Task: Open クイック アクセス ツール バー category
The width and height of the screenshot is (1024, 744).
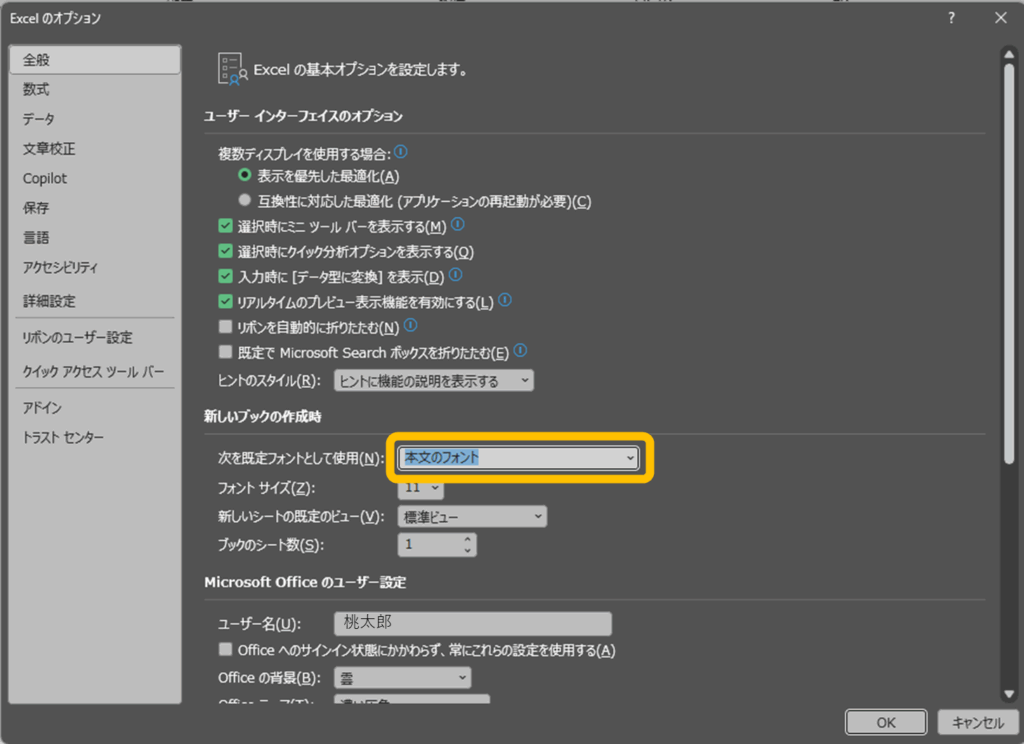Action: 95,371
